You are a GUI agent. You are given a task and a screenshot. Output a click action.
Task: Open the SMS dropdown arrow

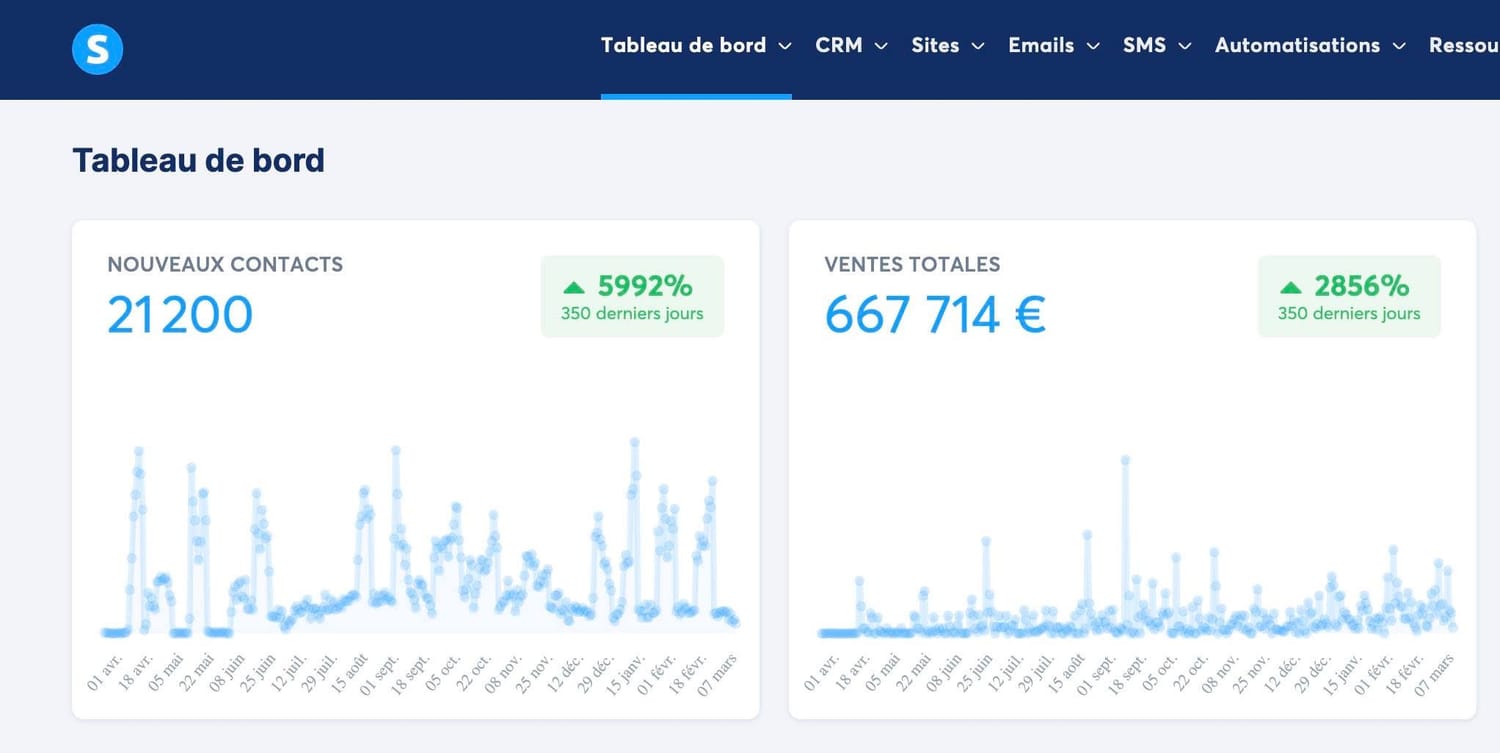pyautogui.click(x=1185, y=46)
